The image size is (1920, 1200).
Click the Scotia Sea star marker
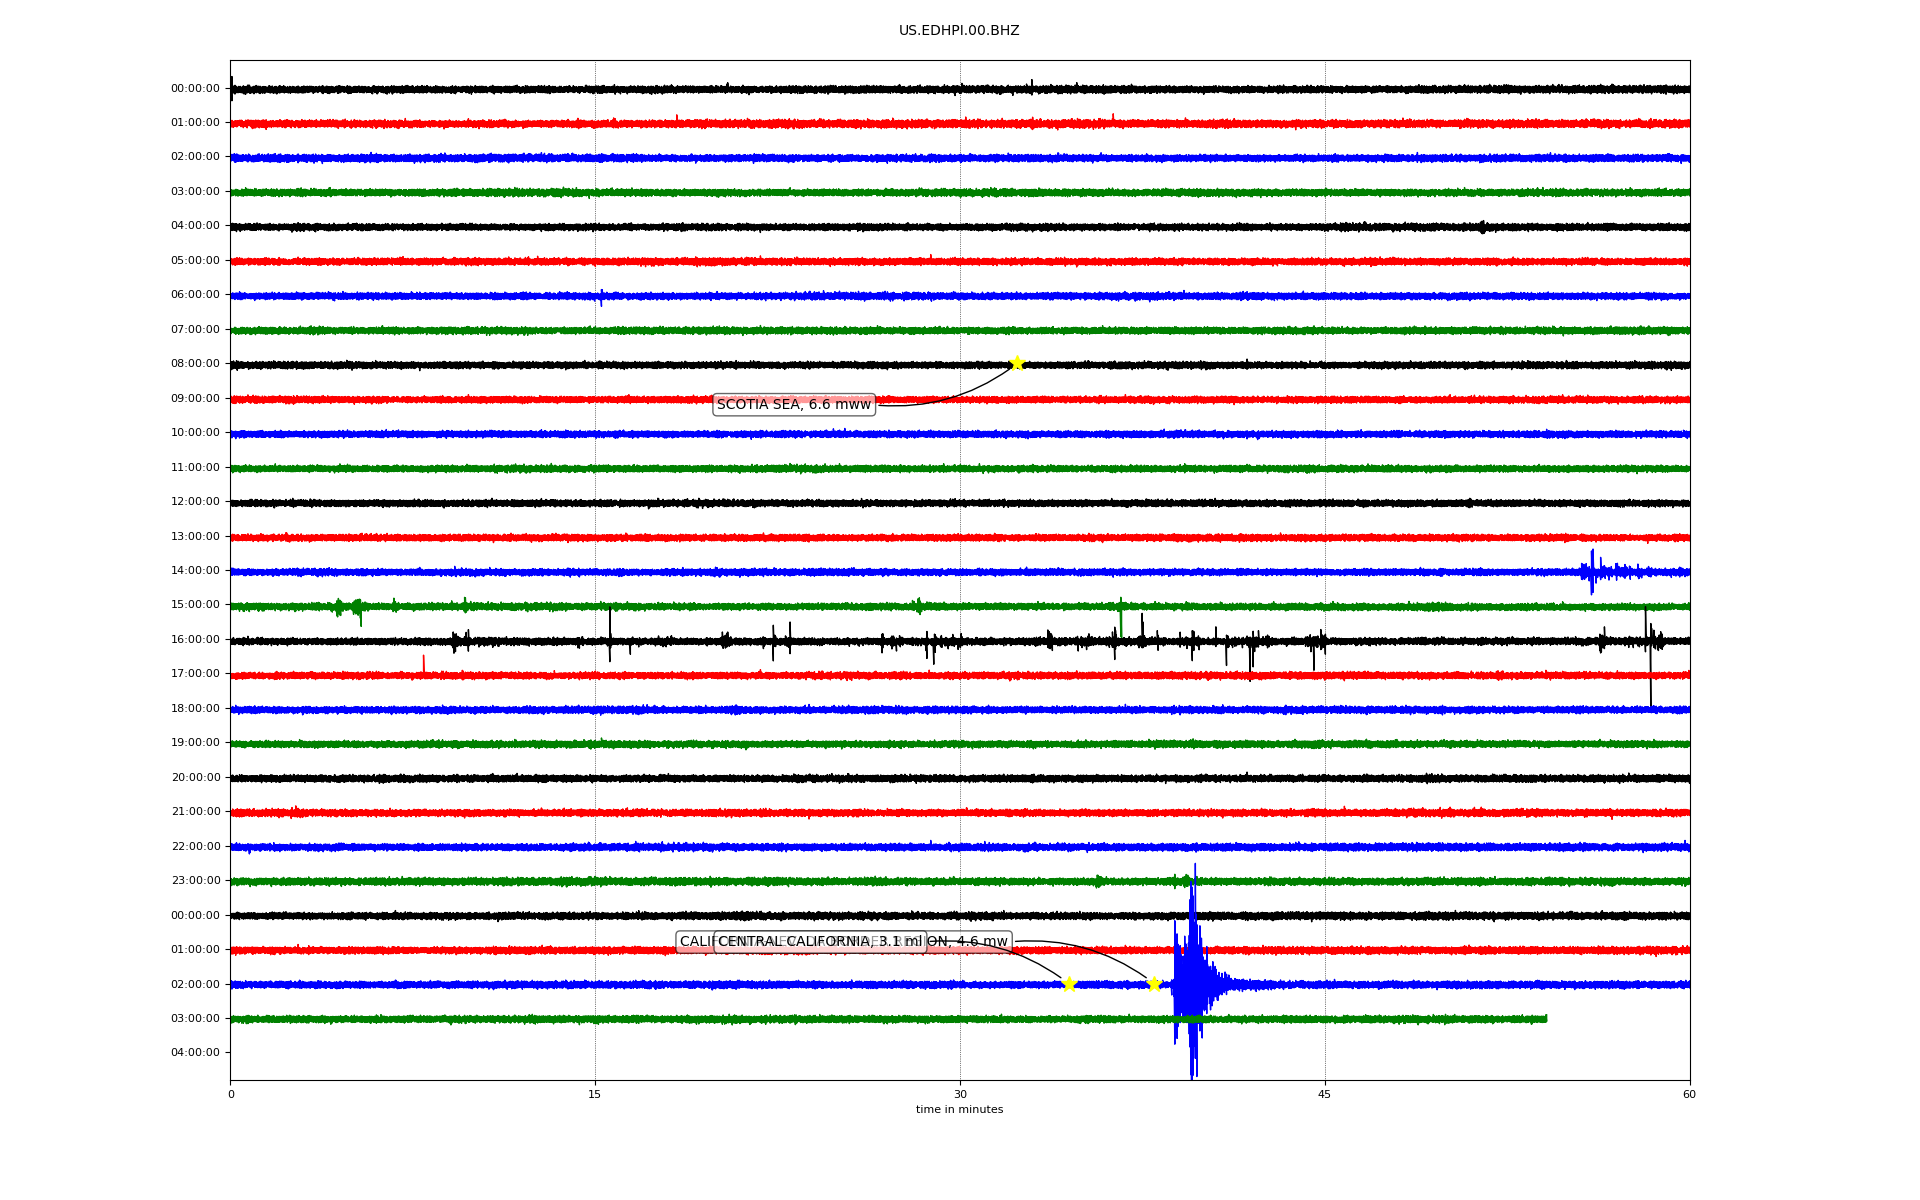1017,363
